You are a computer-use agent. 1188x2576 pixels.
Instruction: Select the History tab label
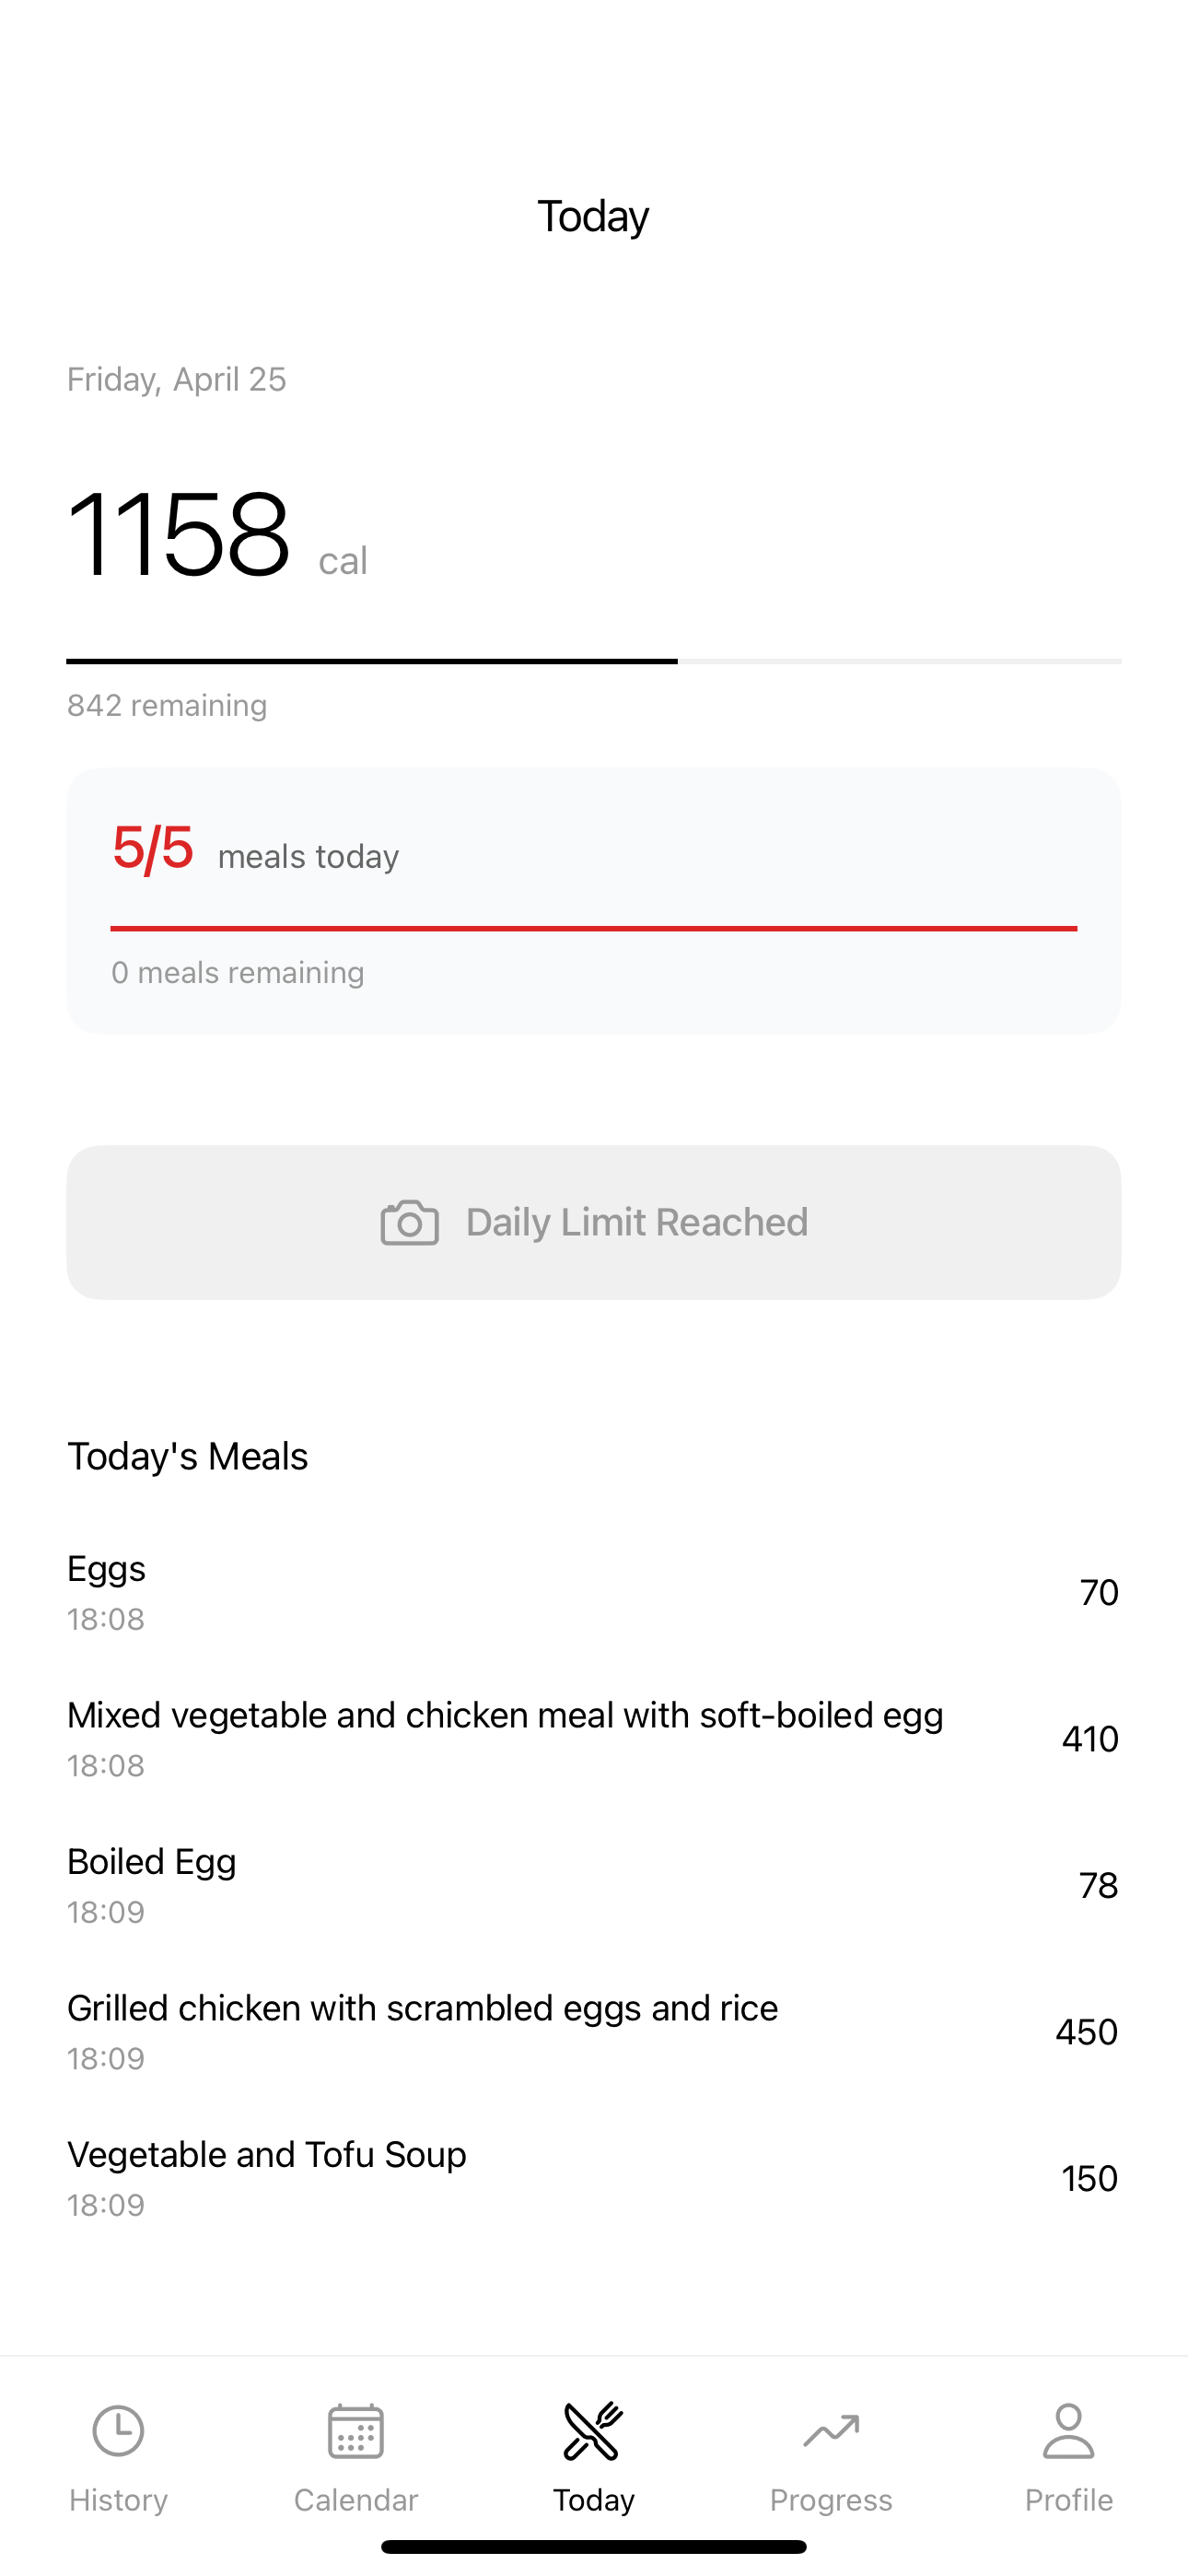(118, 2500)
